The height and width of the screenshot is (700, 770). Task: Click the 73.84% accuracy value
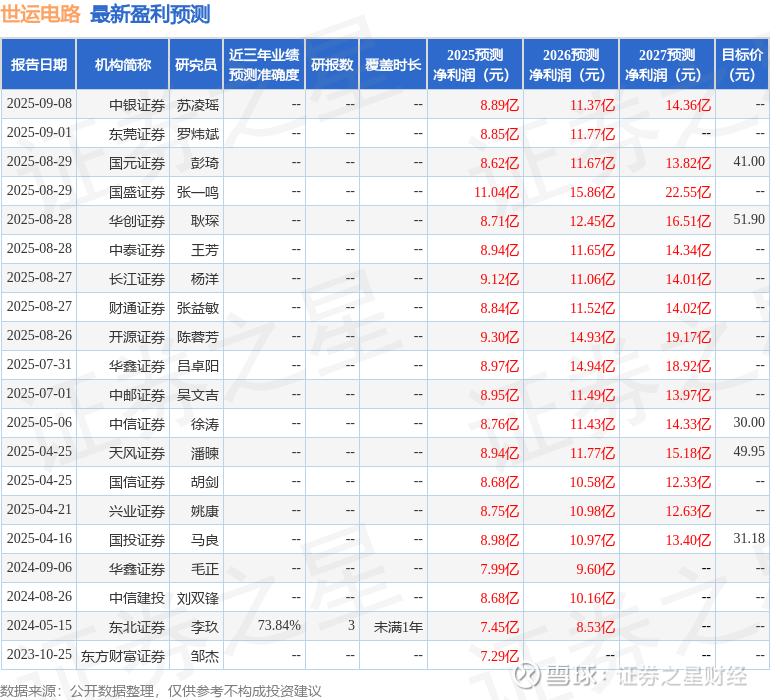click(279, 625)
